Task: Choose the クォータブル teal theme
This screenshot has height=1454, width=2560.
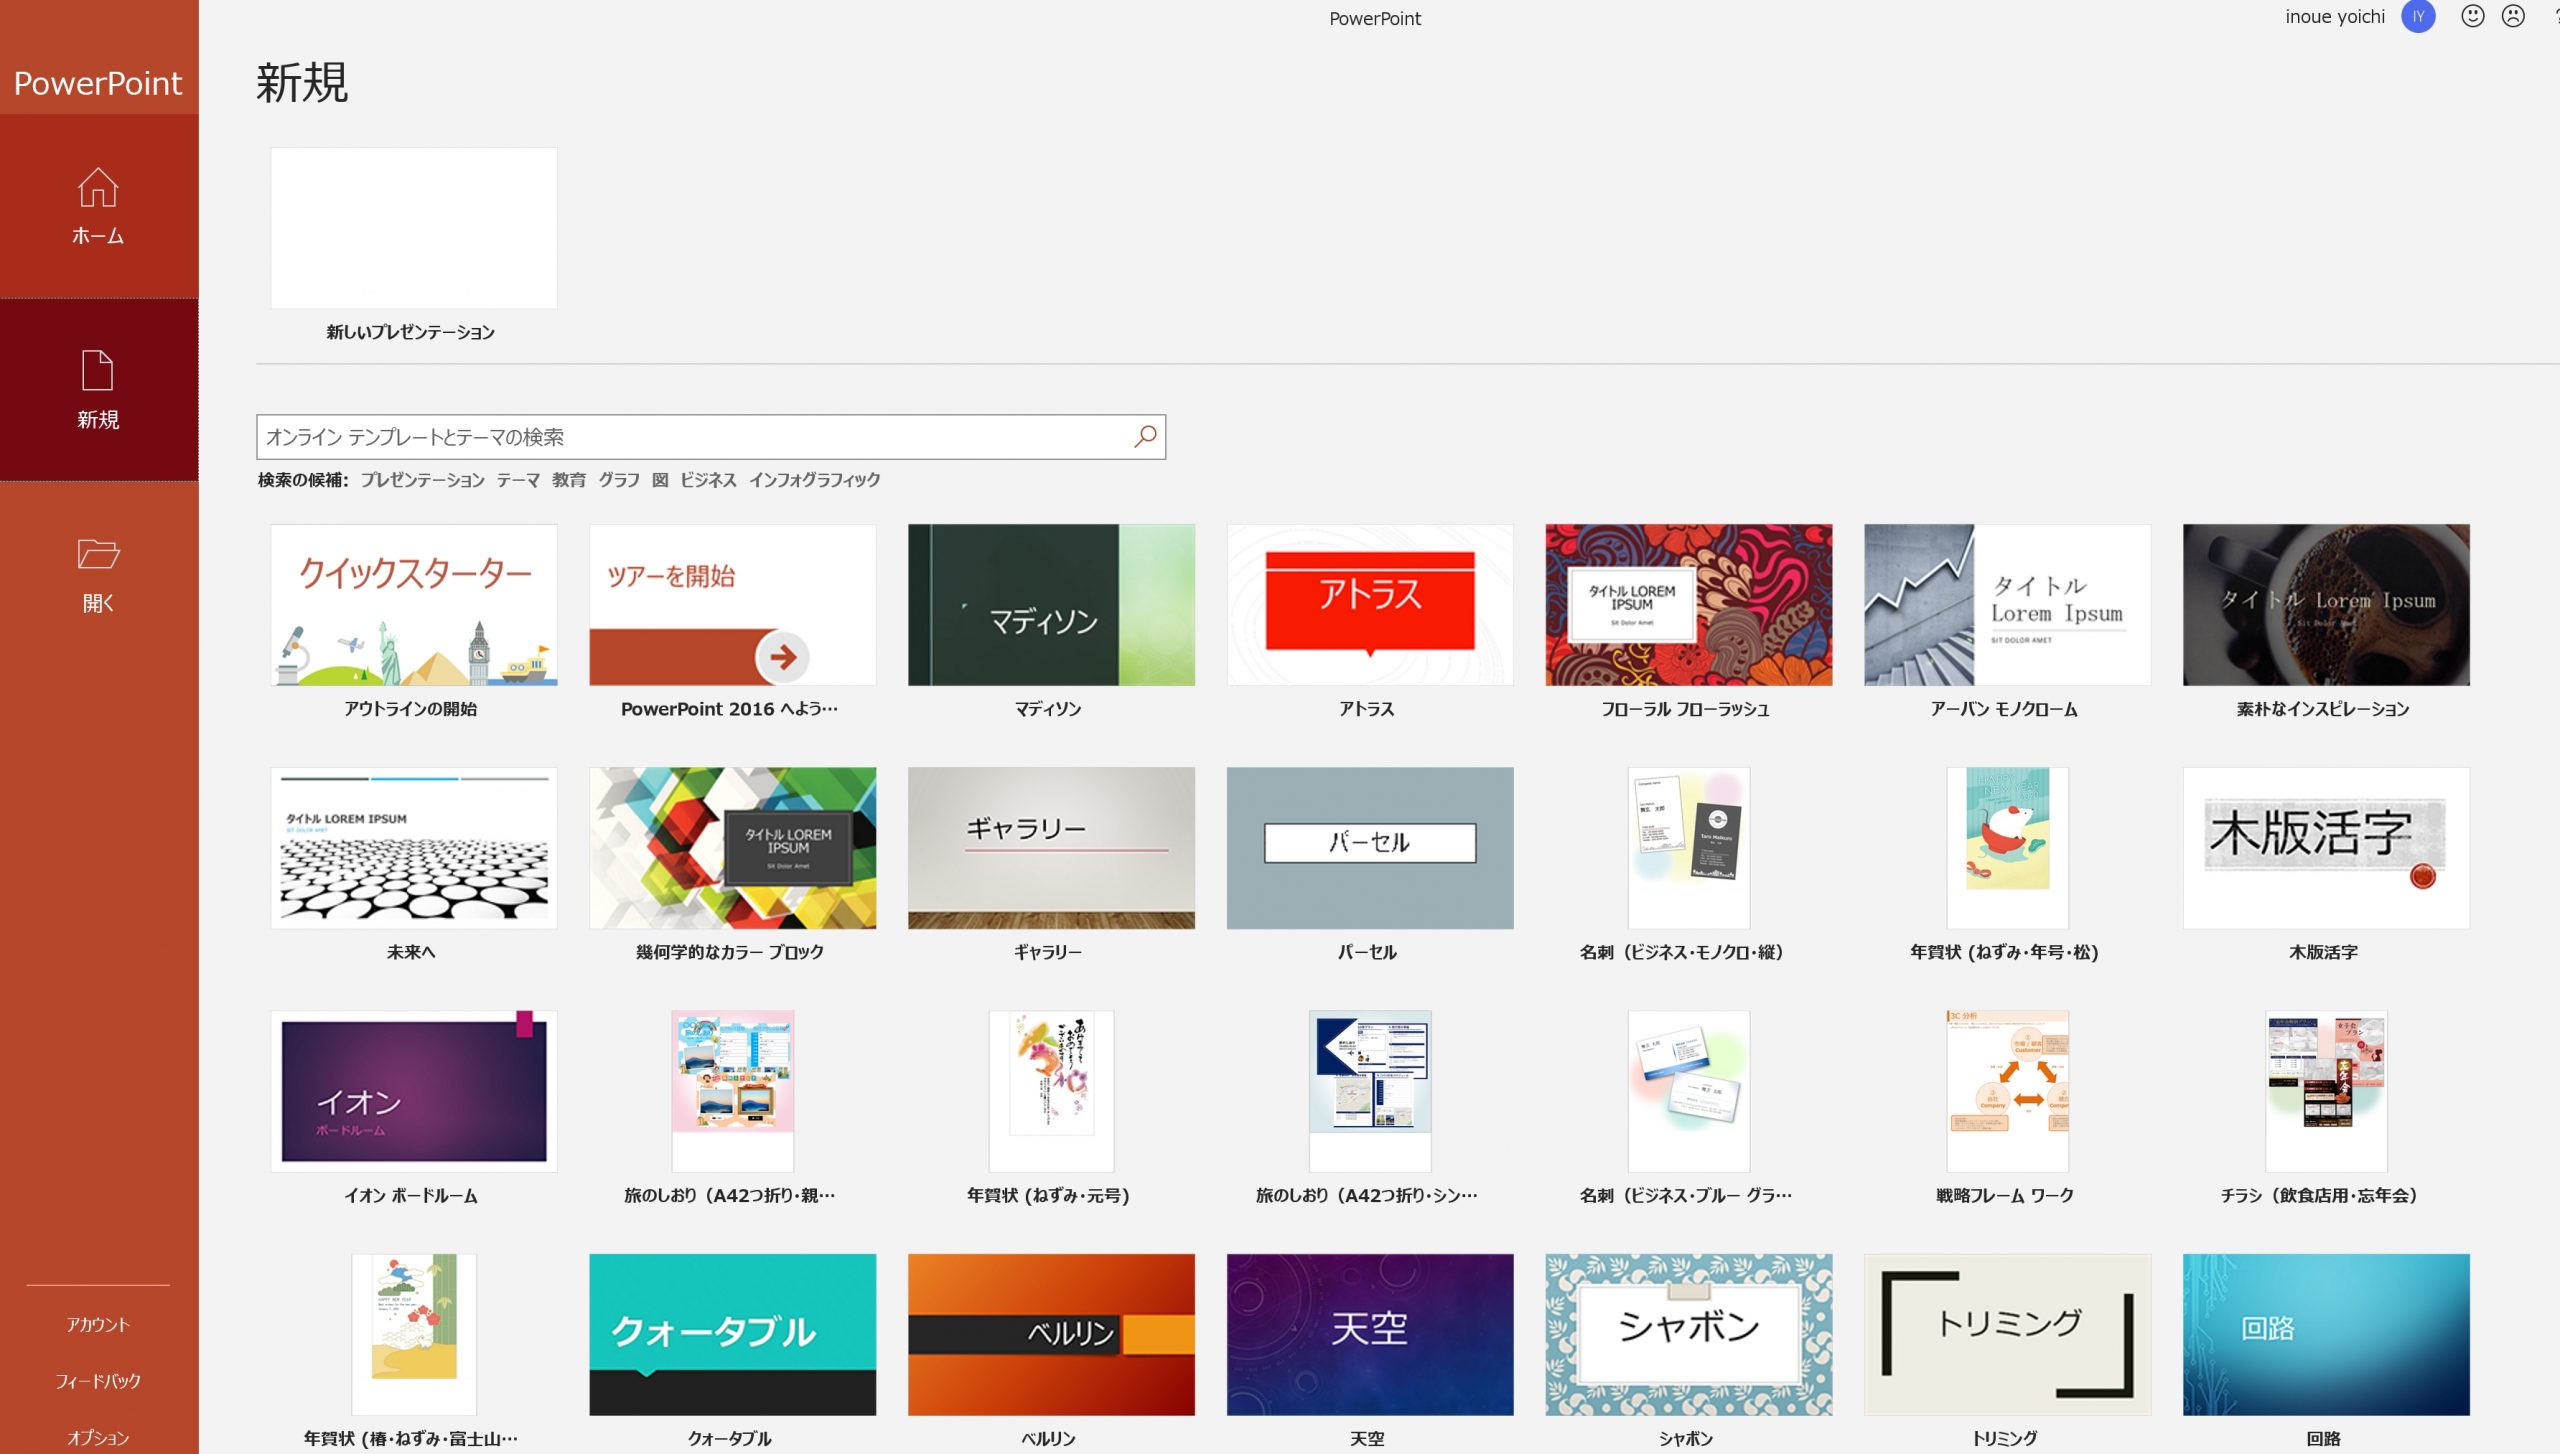Action: click(x=732, y=1334)
